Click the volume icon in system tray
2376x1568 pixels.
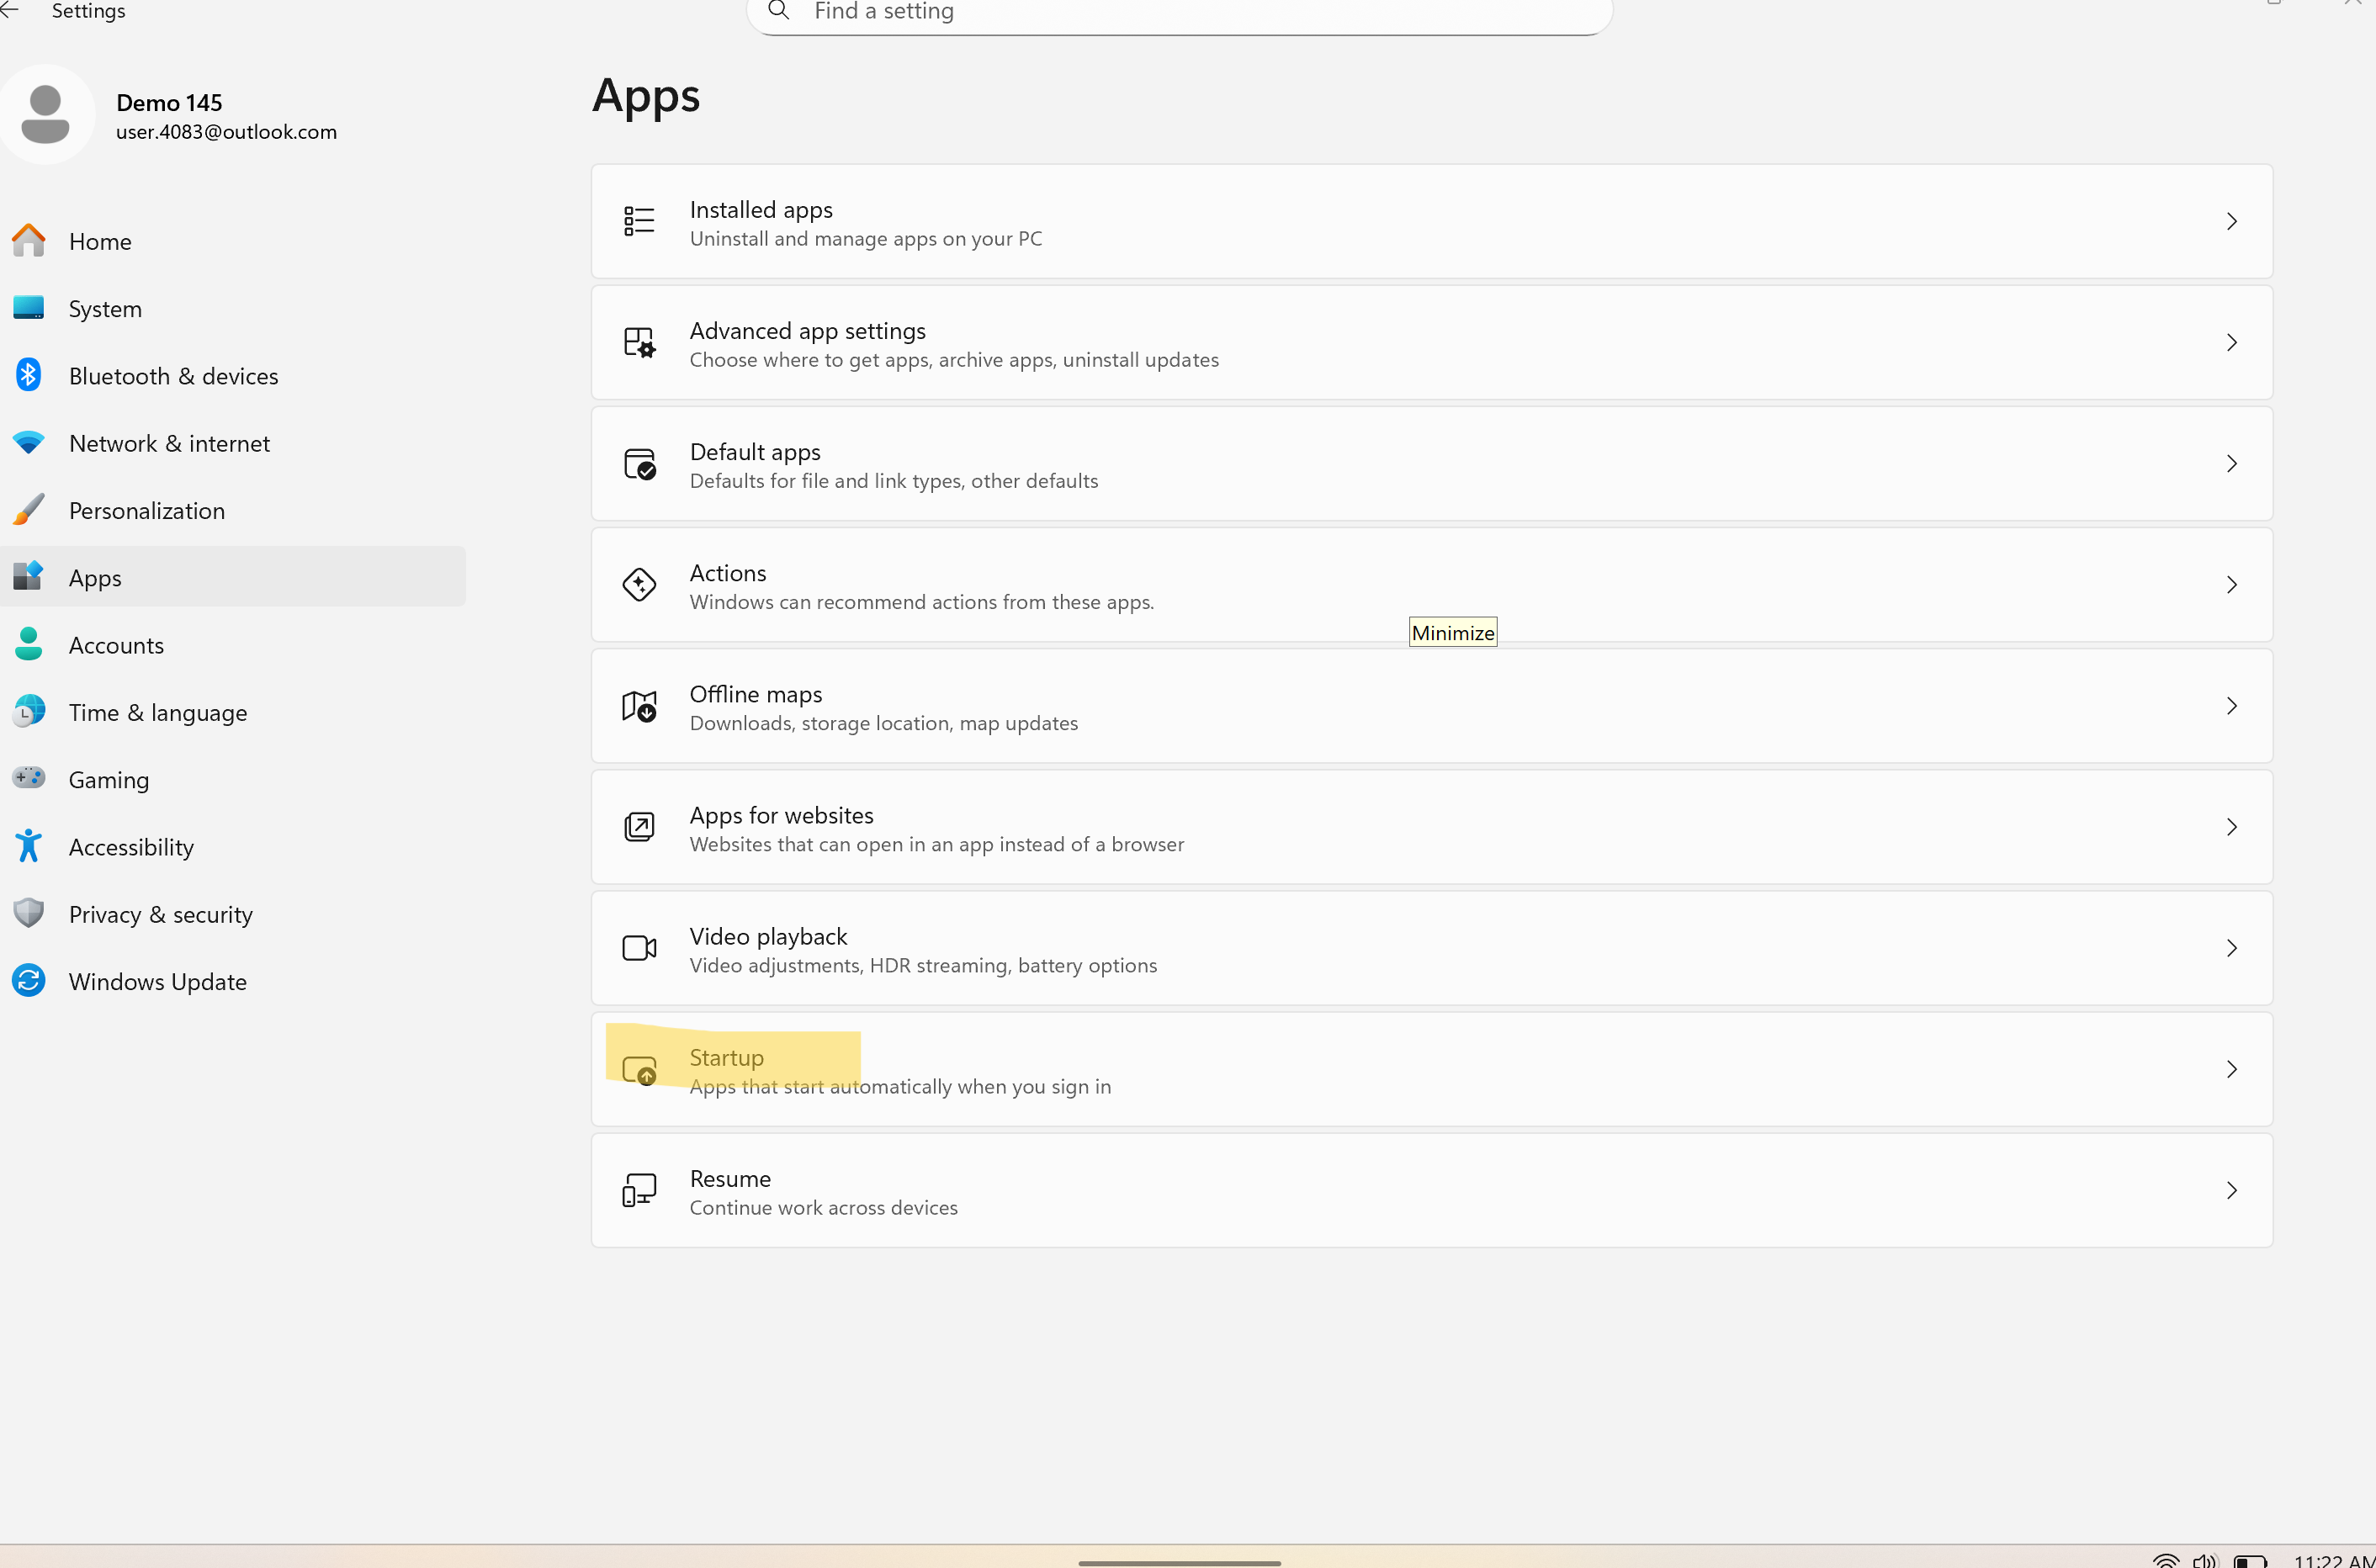[2204, 1560]
